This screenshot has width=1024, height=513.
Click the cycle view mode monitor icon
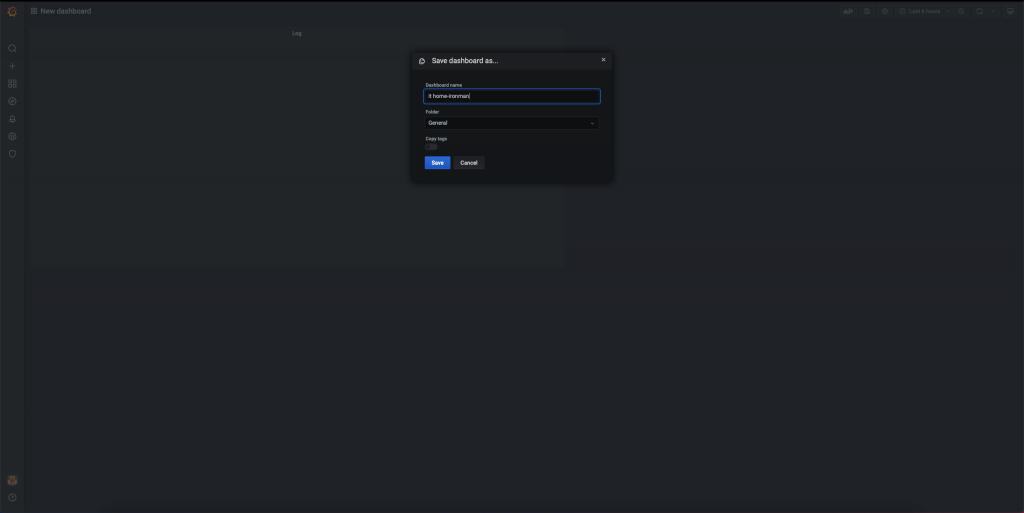1010,11
